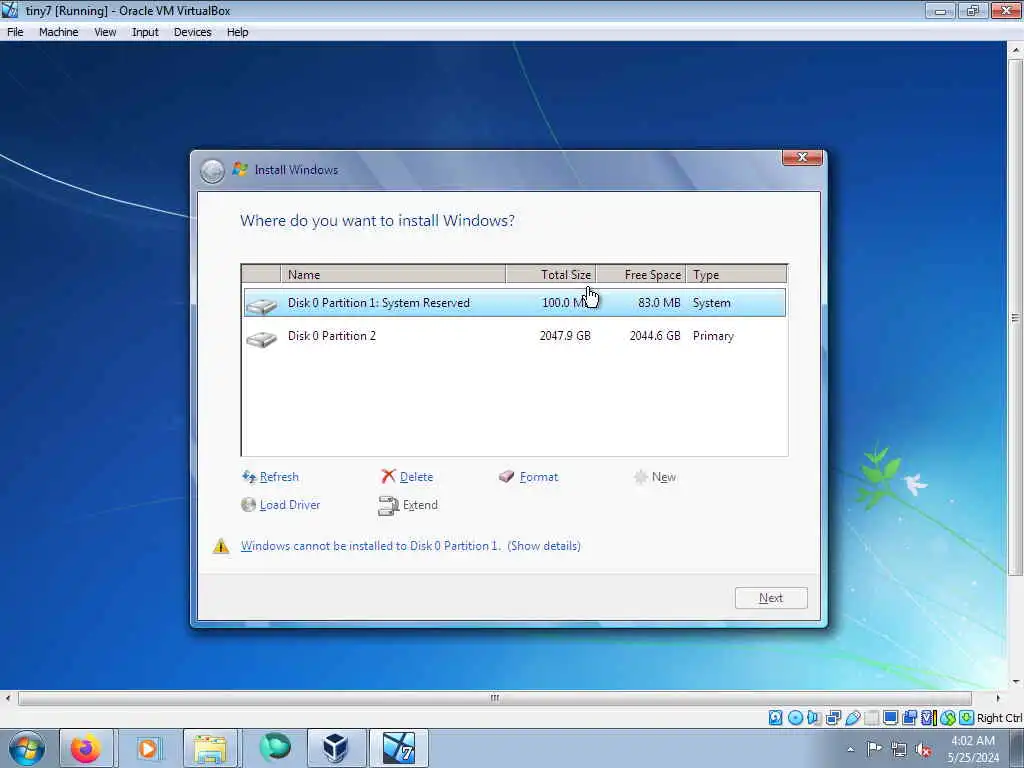Image resolution: width=1024 pixels, height=768 pixels.
Task: Click the optical disk icon in VirtualBox status bar
Action: (x=795, y=718)
